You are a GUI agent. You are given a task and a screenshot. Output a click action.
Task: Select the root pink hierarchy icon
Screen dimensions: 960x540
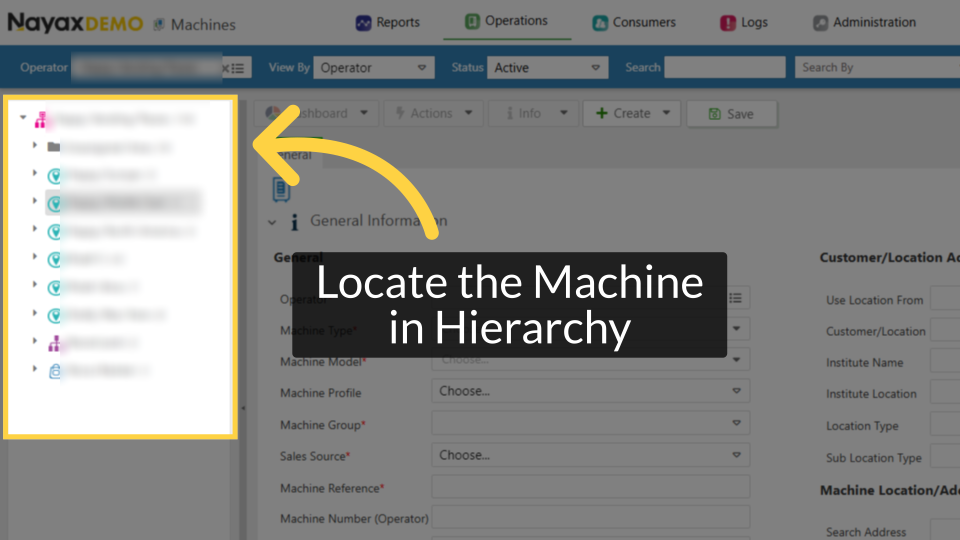tap(41, 120)
